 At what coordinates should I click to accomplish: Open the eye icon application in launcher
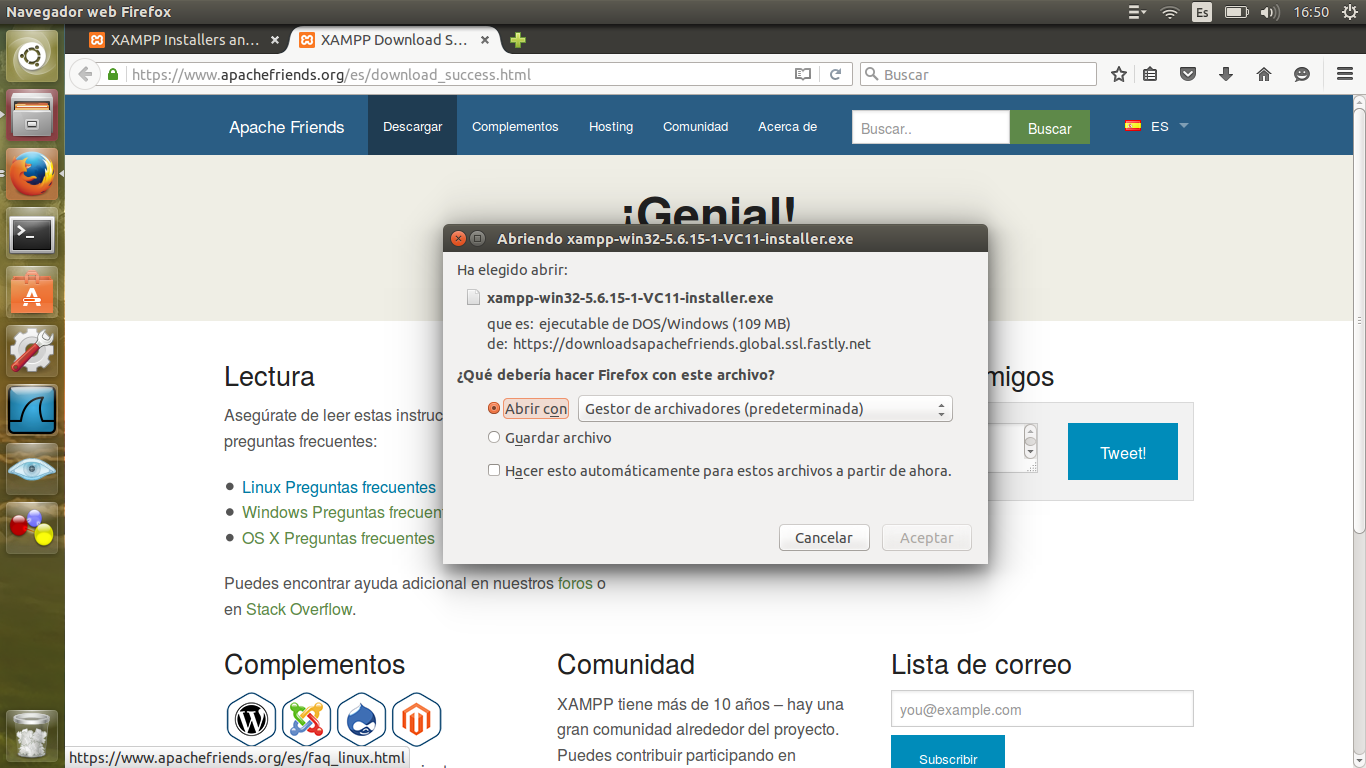point(33,469)
